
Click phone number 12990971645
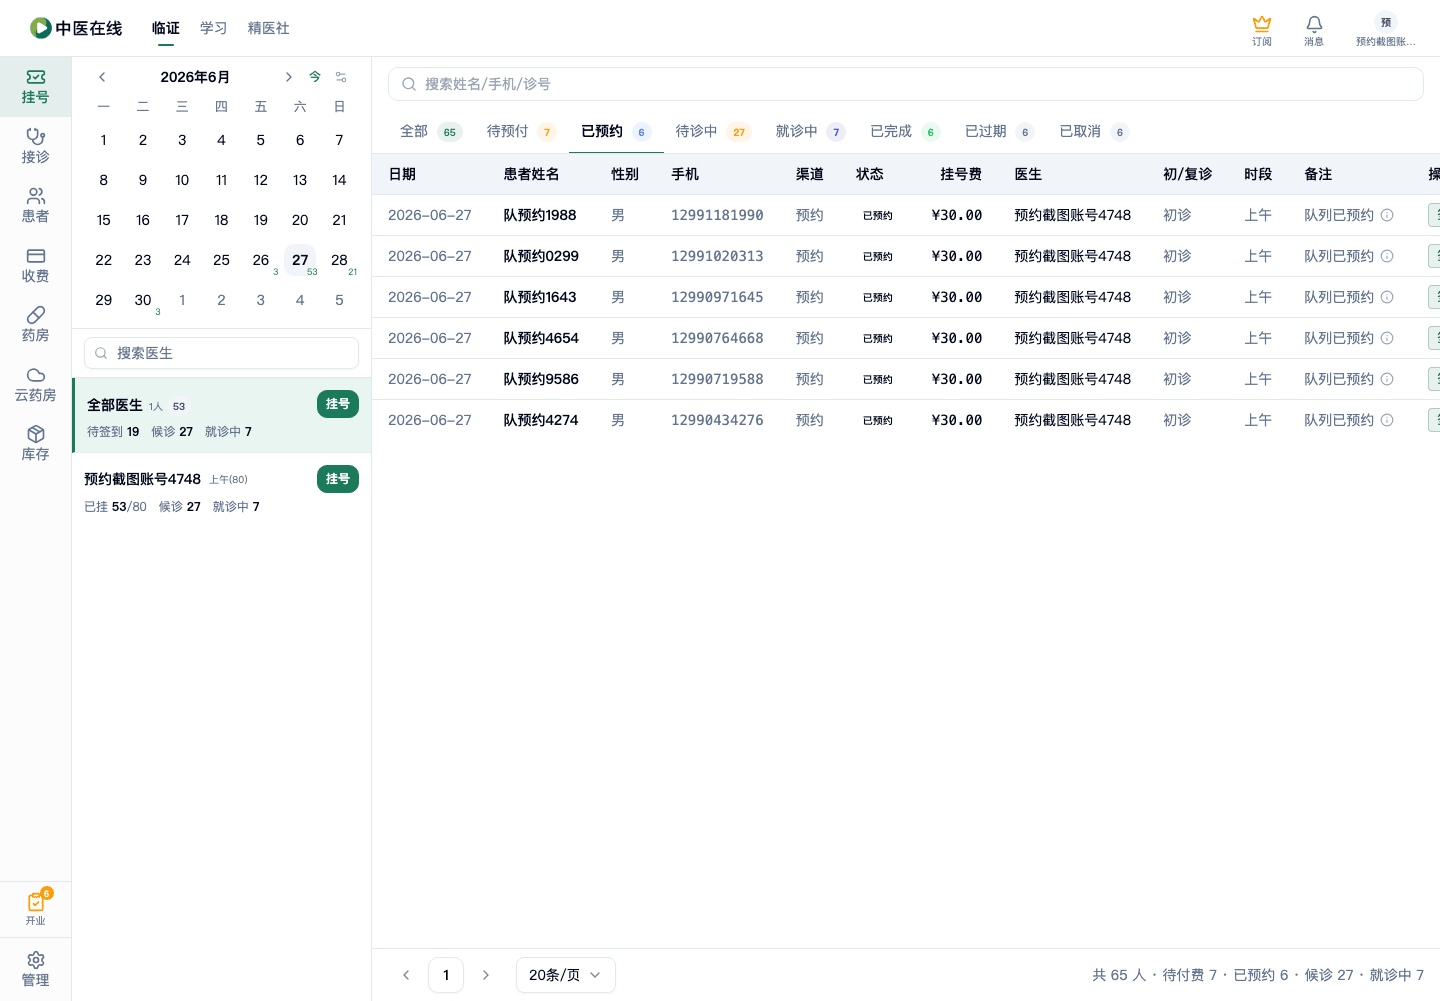(x=717, y=297)
